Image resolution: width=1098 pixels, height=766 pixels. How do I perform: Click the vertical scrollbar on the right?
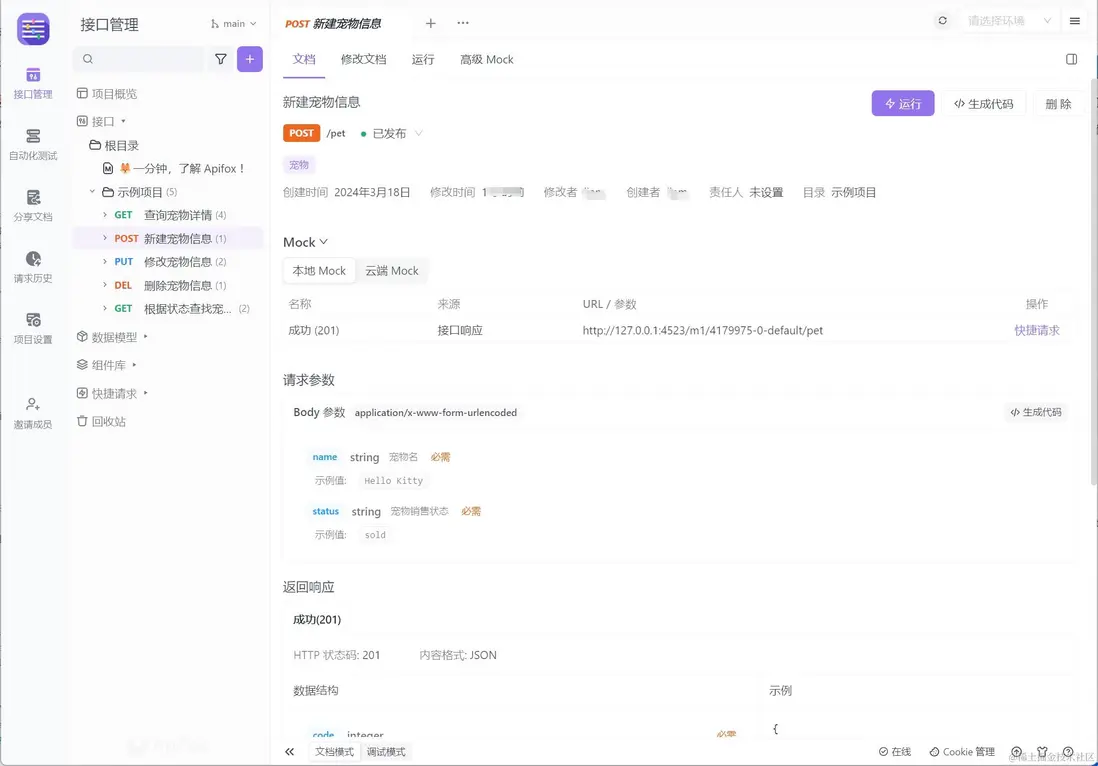(x=1093, y=280)
